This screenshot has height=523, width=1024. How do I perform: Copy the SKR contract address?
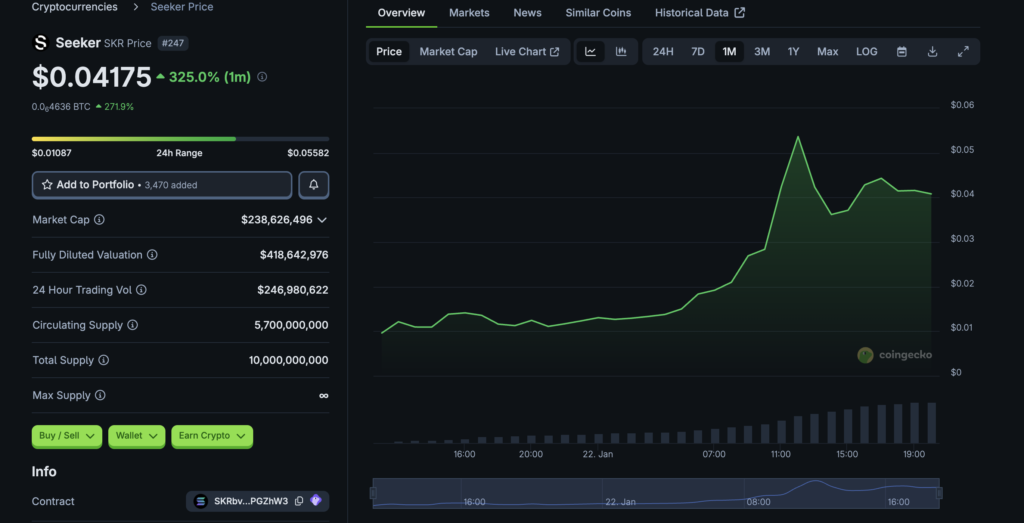299,501
